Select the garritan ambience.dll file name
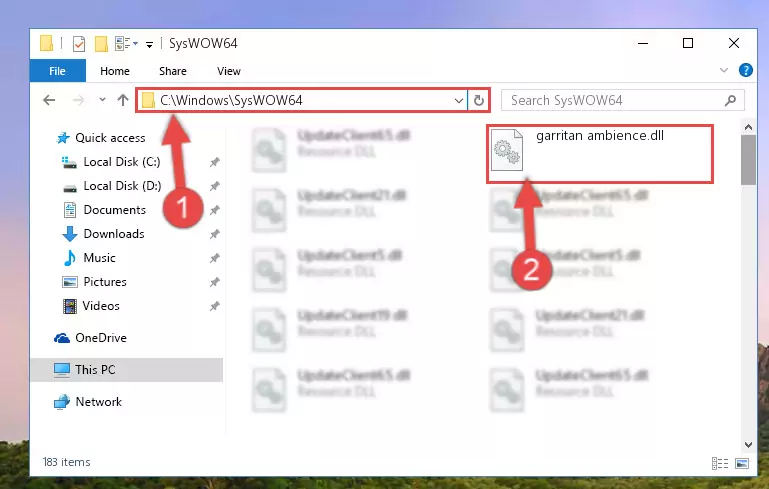Image resolution: width=769 pixels, height=489 pixels. [600, 136]
